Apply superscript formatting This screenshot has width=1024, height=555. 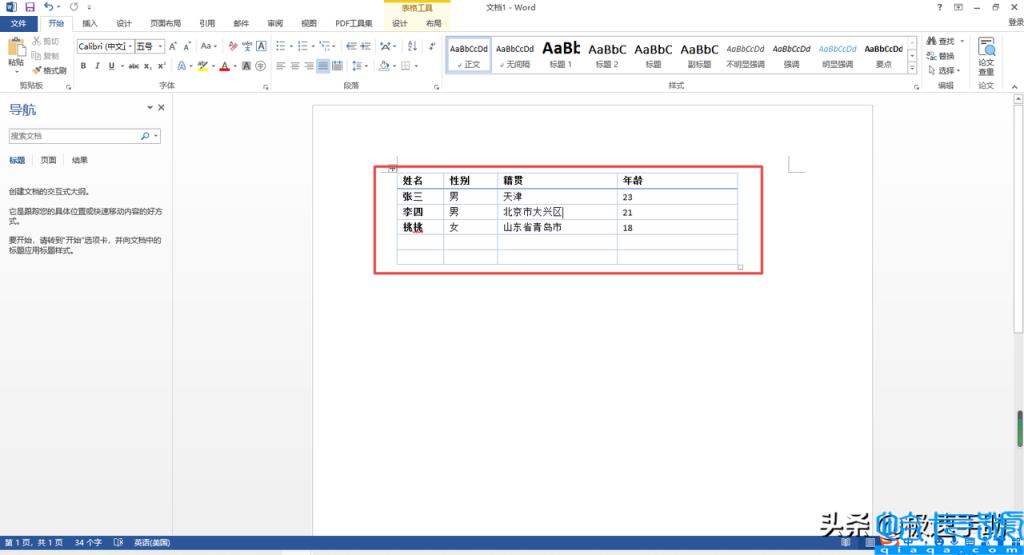pyautogui.click(x=161, y=66)
